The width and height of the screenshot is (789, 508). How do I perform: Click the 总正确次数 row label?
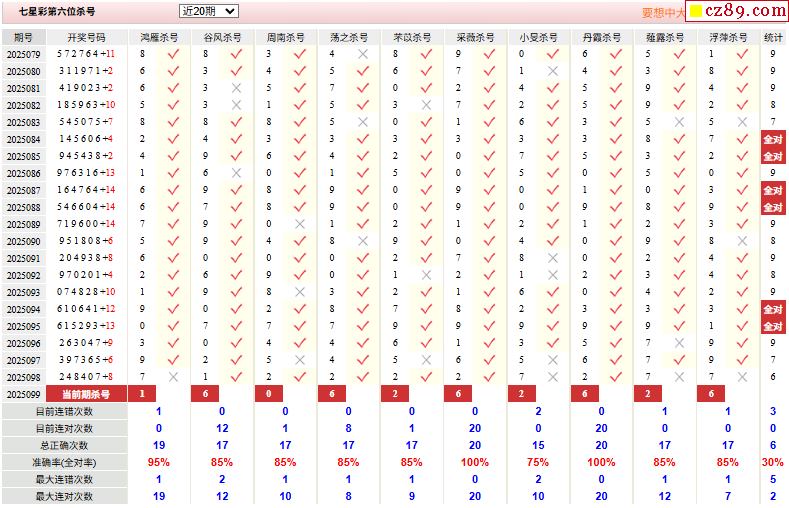[x=64, y=446]
